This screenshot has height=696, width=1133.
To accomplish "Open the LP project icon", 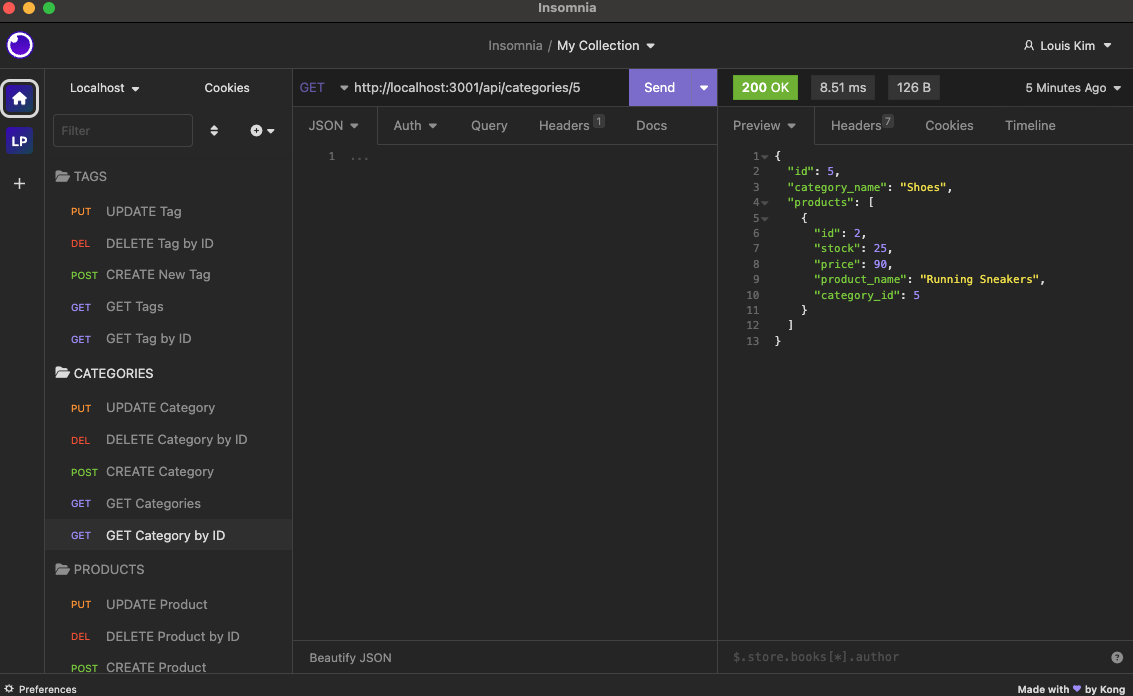I will 19,140.
